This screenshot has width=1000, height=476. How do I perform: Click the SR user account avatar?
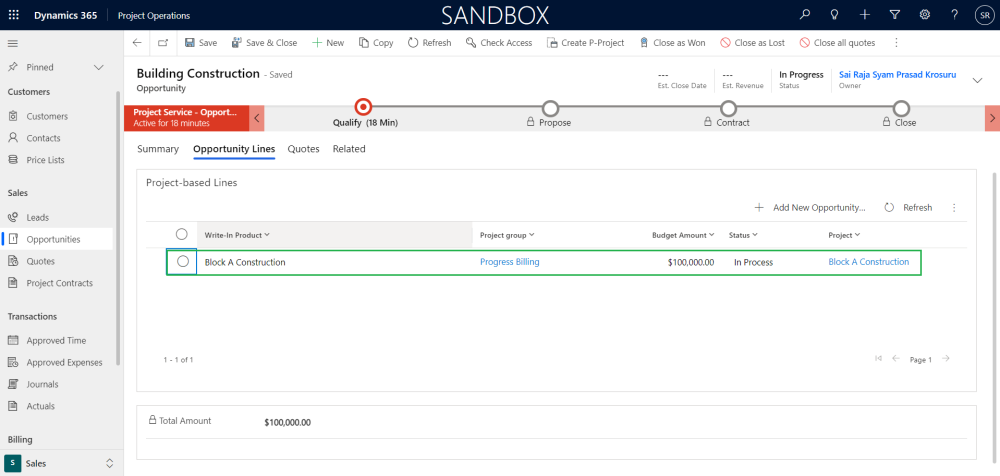[983, 15]
